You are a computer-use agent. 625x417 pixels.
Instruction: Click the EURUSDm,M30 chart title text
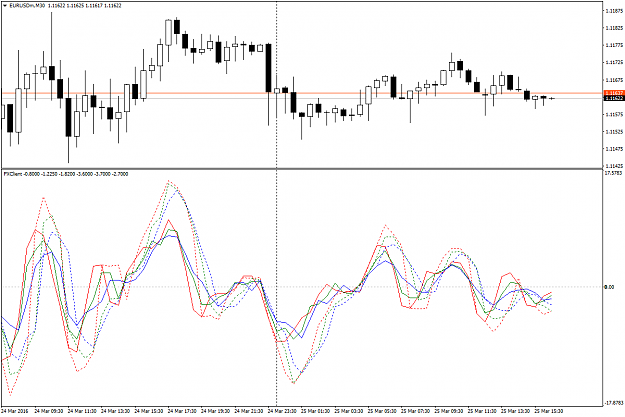tap(26, 6)
